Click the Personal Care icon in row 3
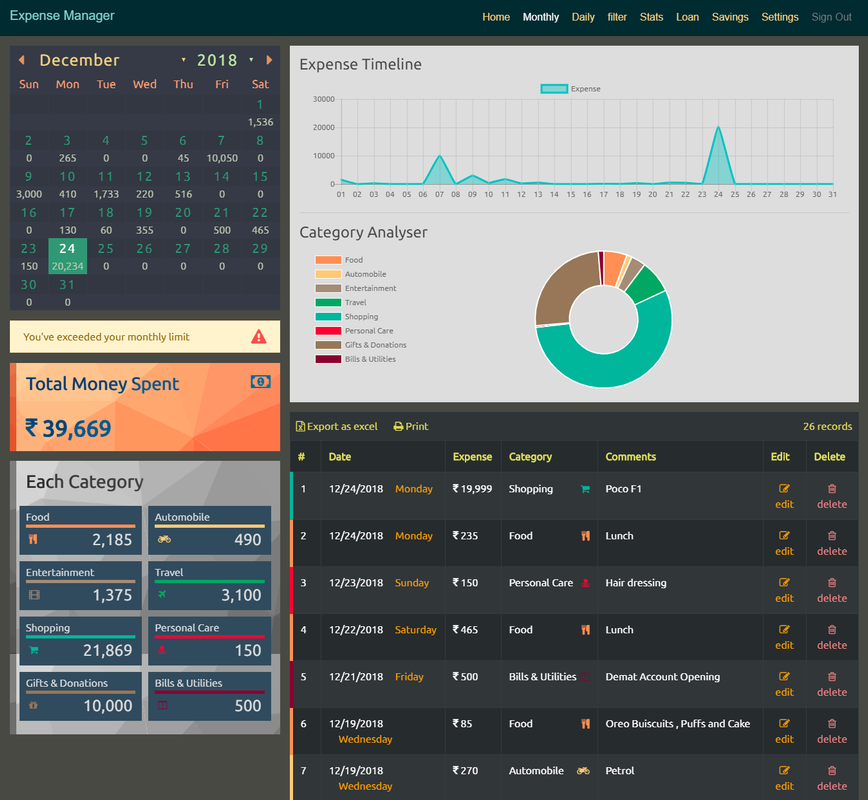The height and width of the screenshot is (800, 868). 586,583
